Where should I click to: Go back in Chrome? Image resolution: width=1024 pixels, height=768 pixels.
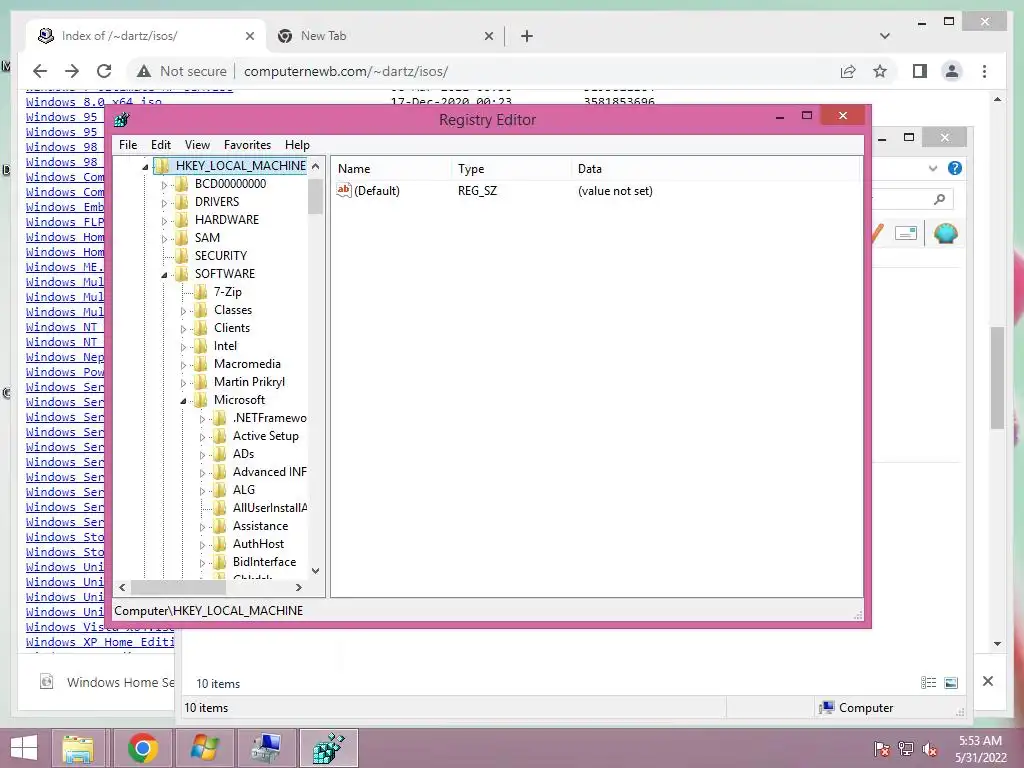tap(40, 71)
